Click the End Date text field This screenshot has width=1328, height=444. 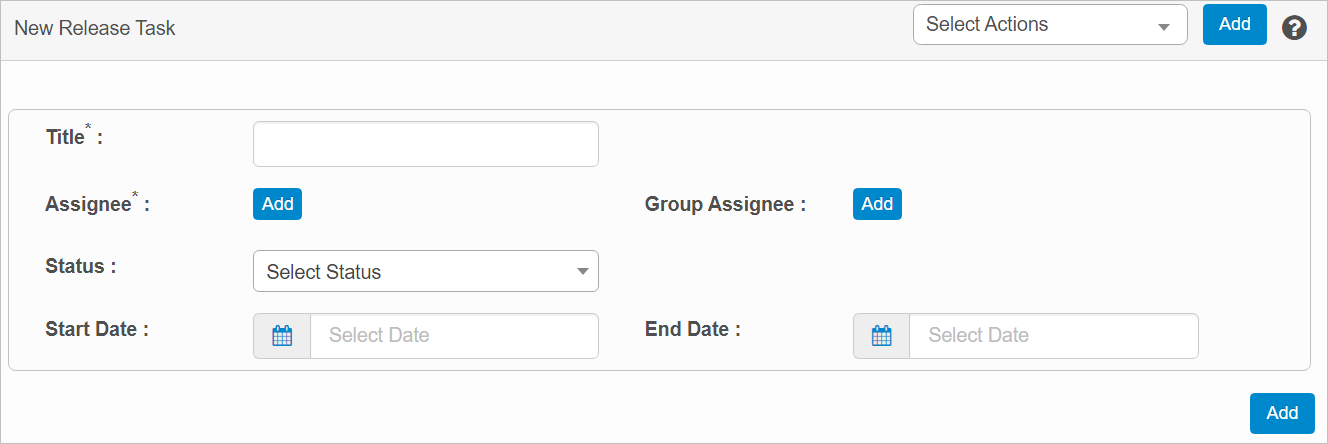pos(1053,336)
